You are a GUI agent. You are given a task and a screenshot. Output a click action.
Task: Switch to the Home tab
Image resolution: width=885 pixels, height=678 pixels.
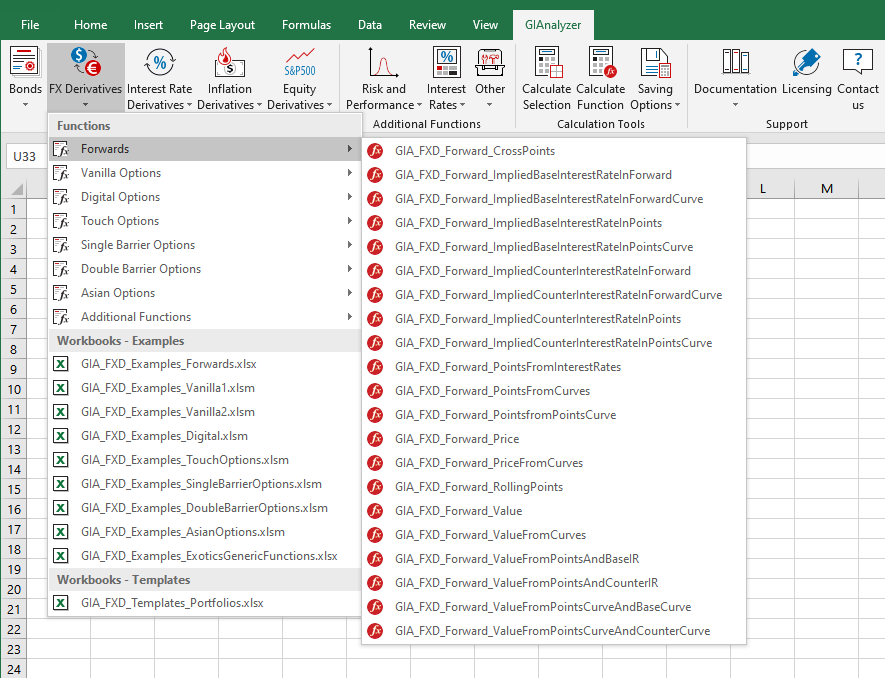point(90,25)
